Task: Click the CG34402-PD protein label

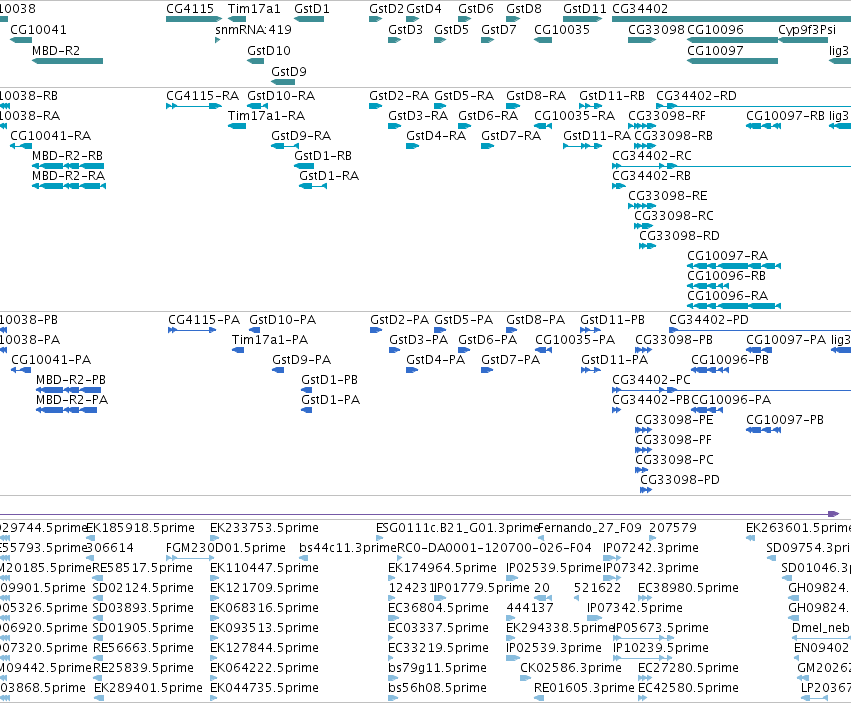Action: tap(708, 320)
